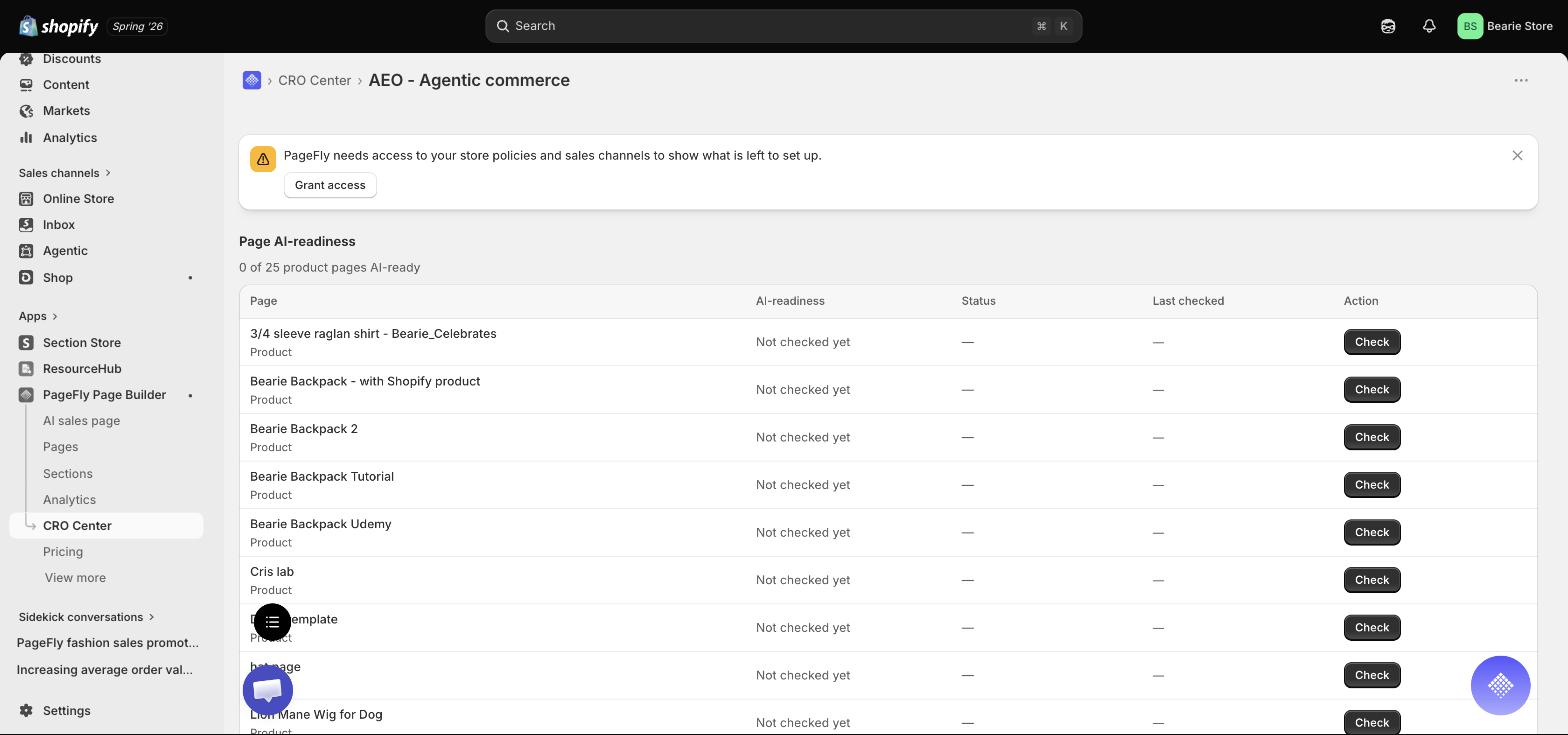1568x735 pixels.
Task: Expand View more in PageFly submenu
Action: tap(75, 578)
